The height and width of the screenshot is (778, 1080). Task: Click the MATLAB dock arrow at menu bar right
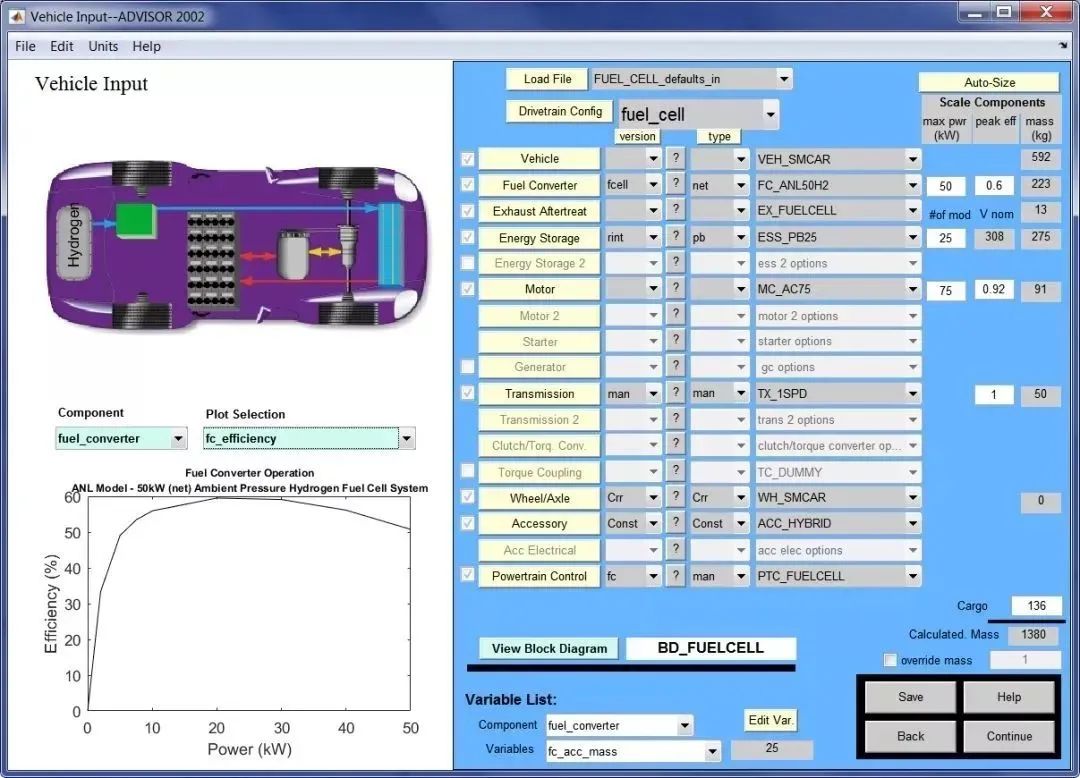[x=1063, y=45]
